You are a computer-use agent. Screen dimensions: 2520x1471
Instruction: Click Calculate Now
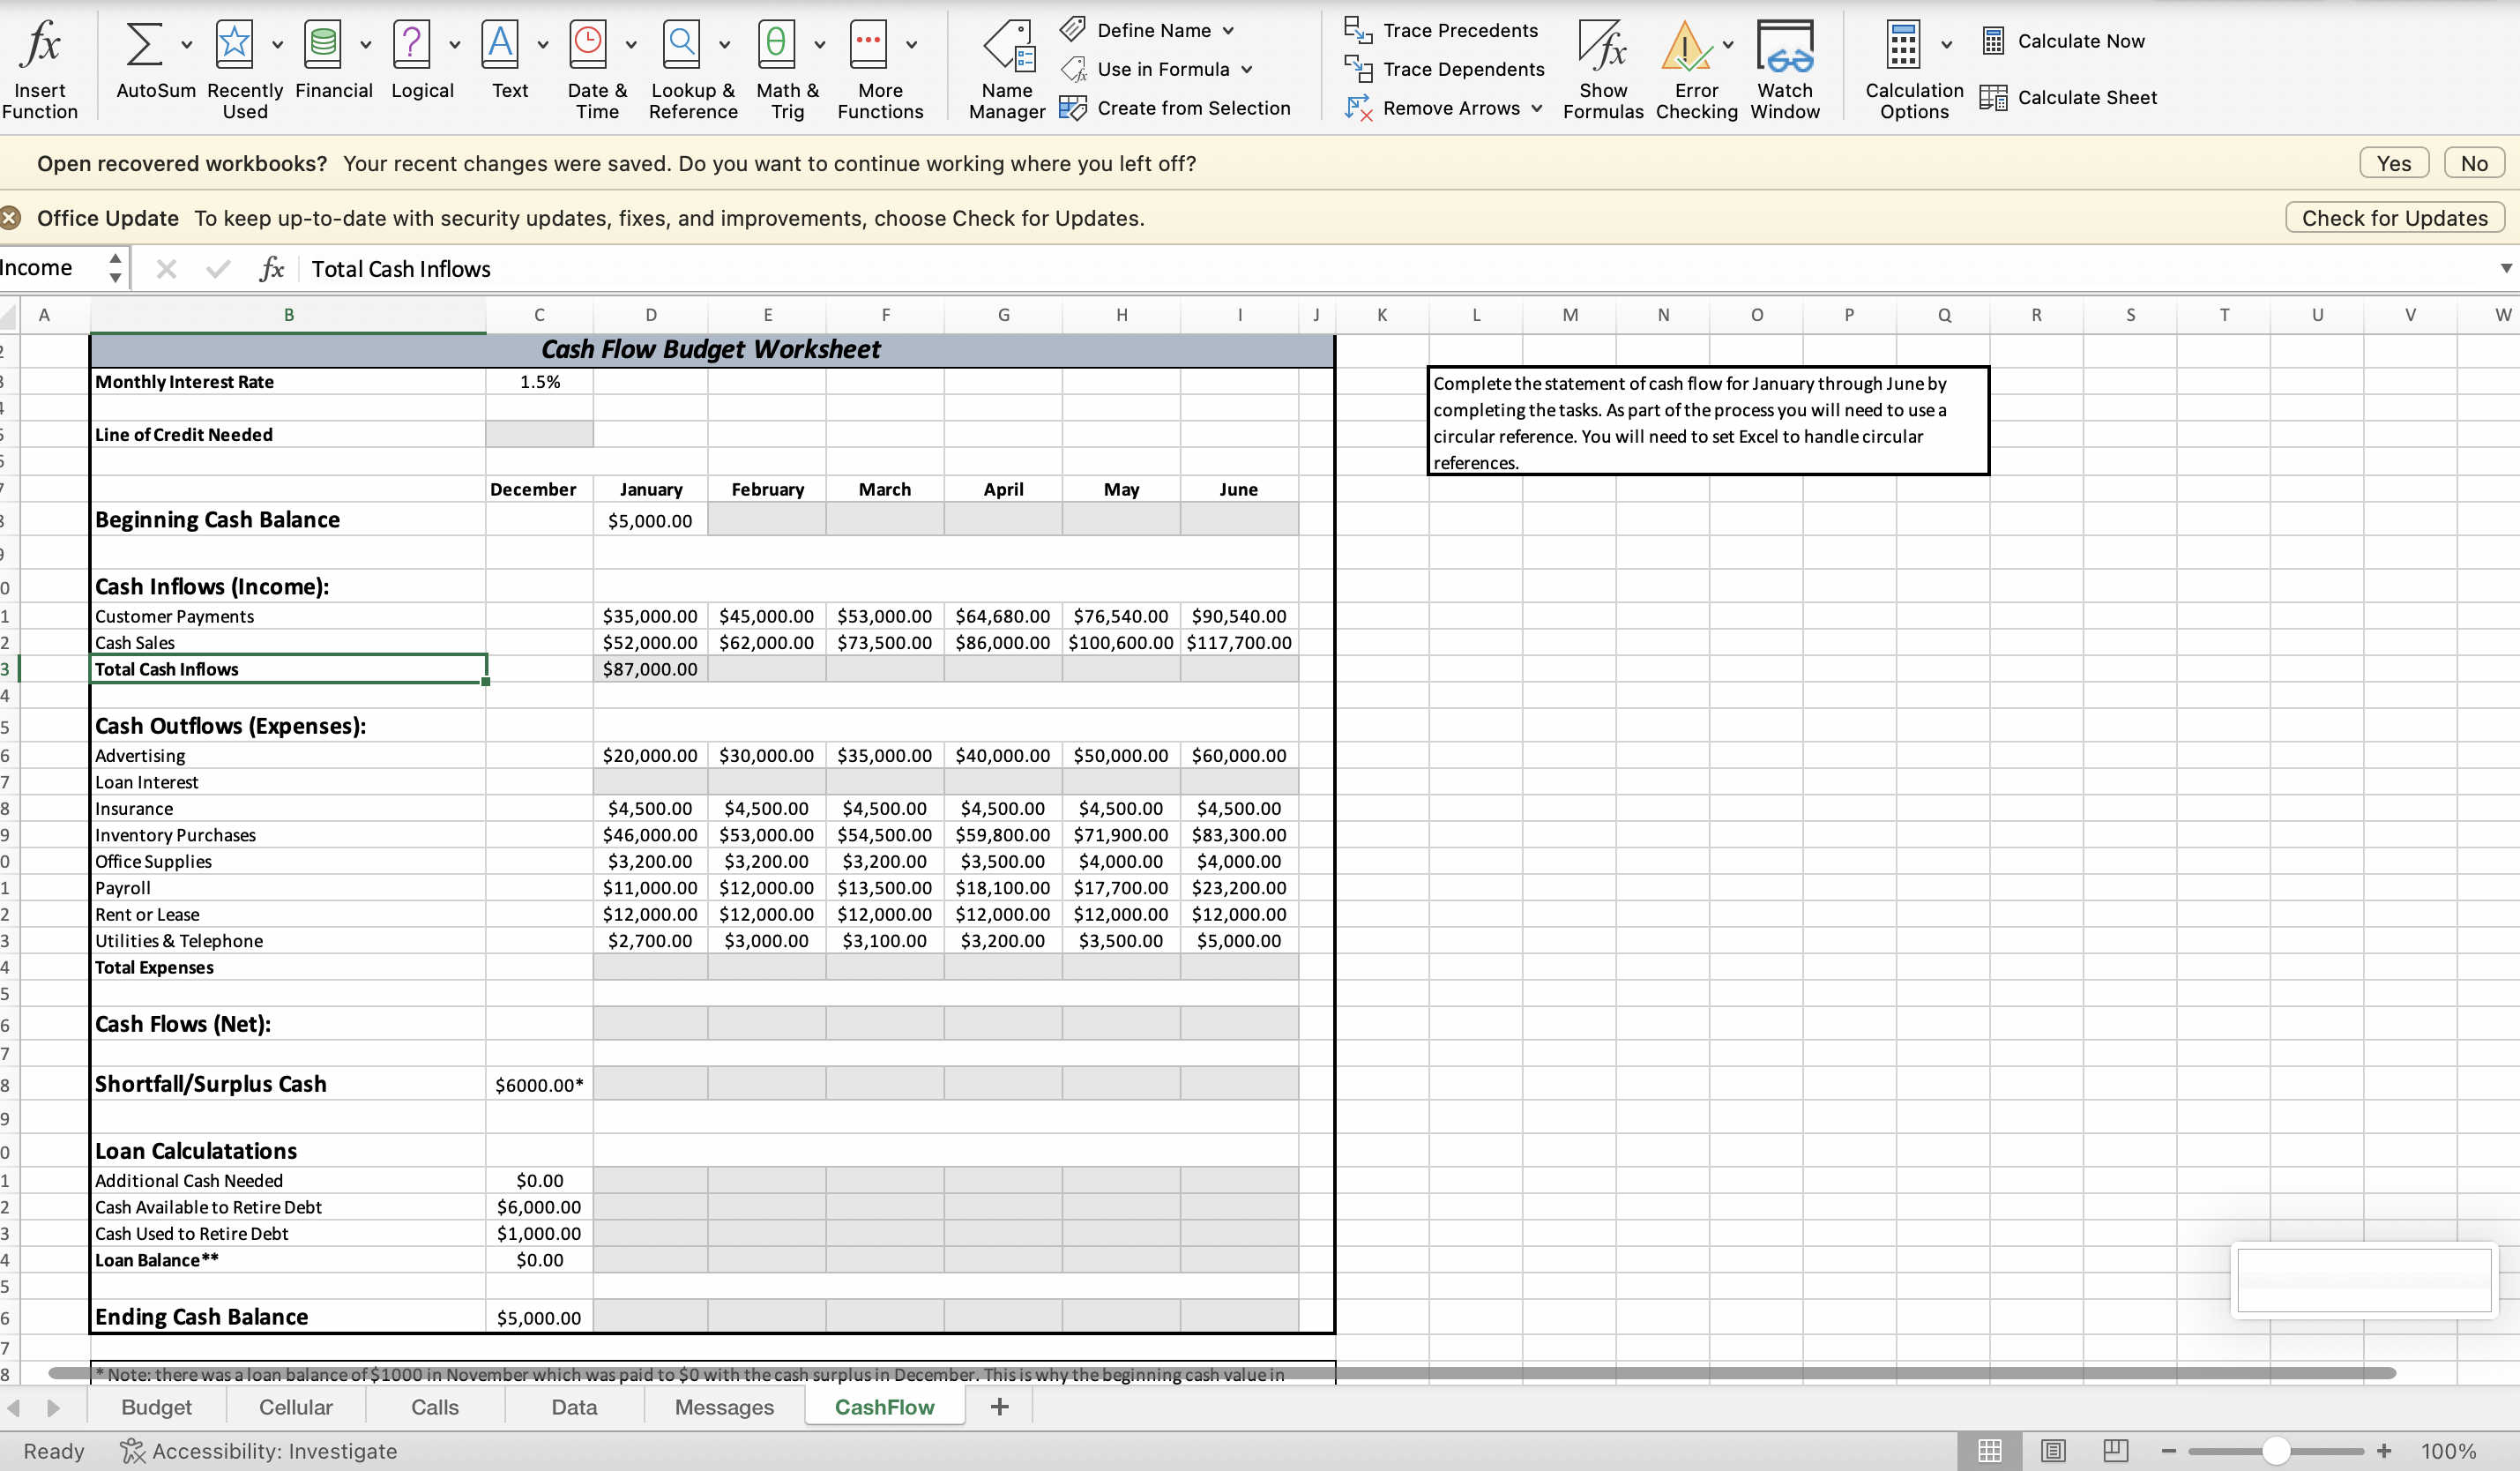point(2063,41)
